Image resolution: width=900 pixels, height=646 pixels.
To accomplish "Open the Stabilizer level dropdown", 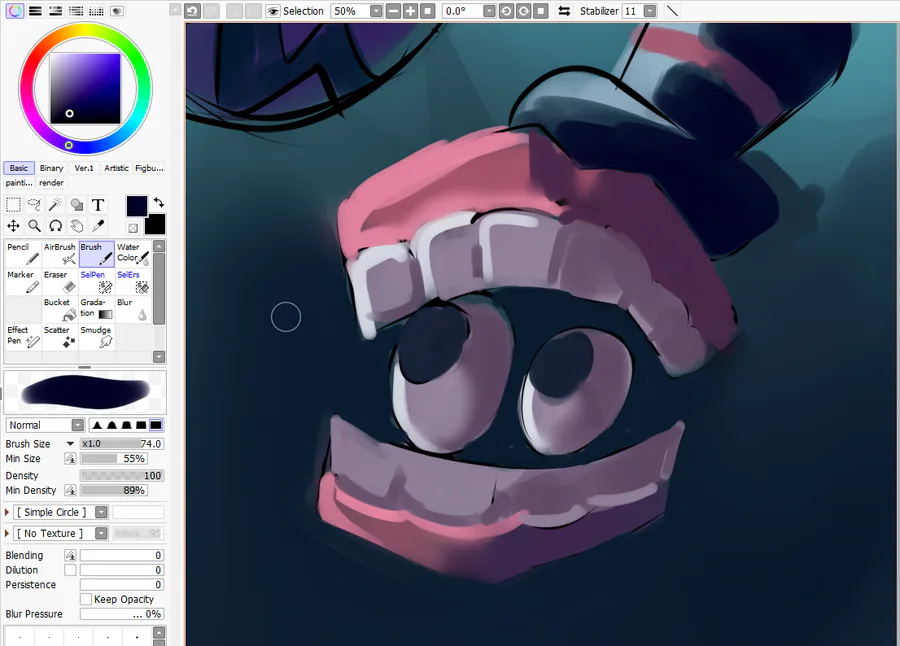I will tap(650, 11).
